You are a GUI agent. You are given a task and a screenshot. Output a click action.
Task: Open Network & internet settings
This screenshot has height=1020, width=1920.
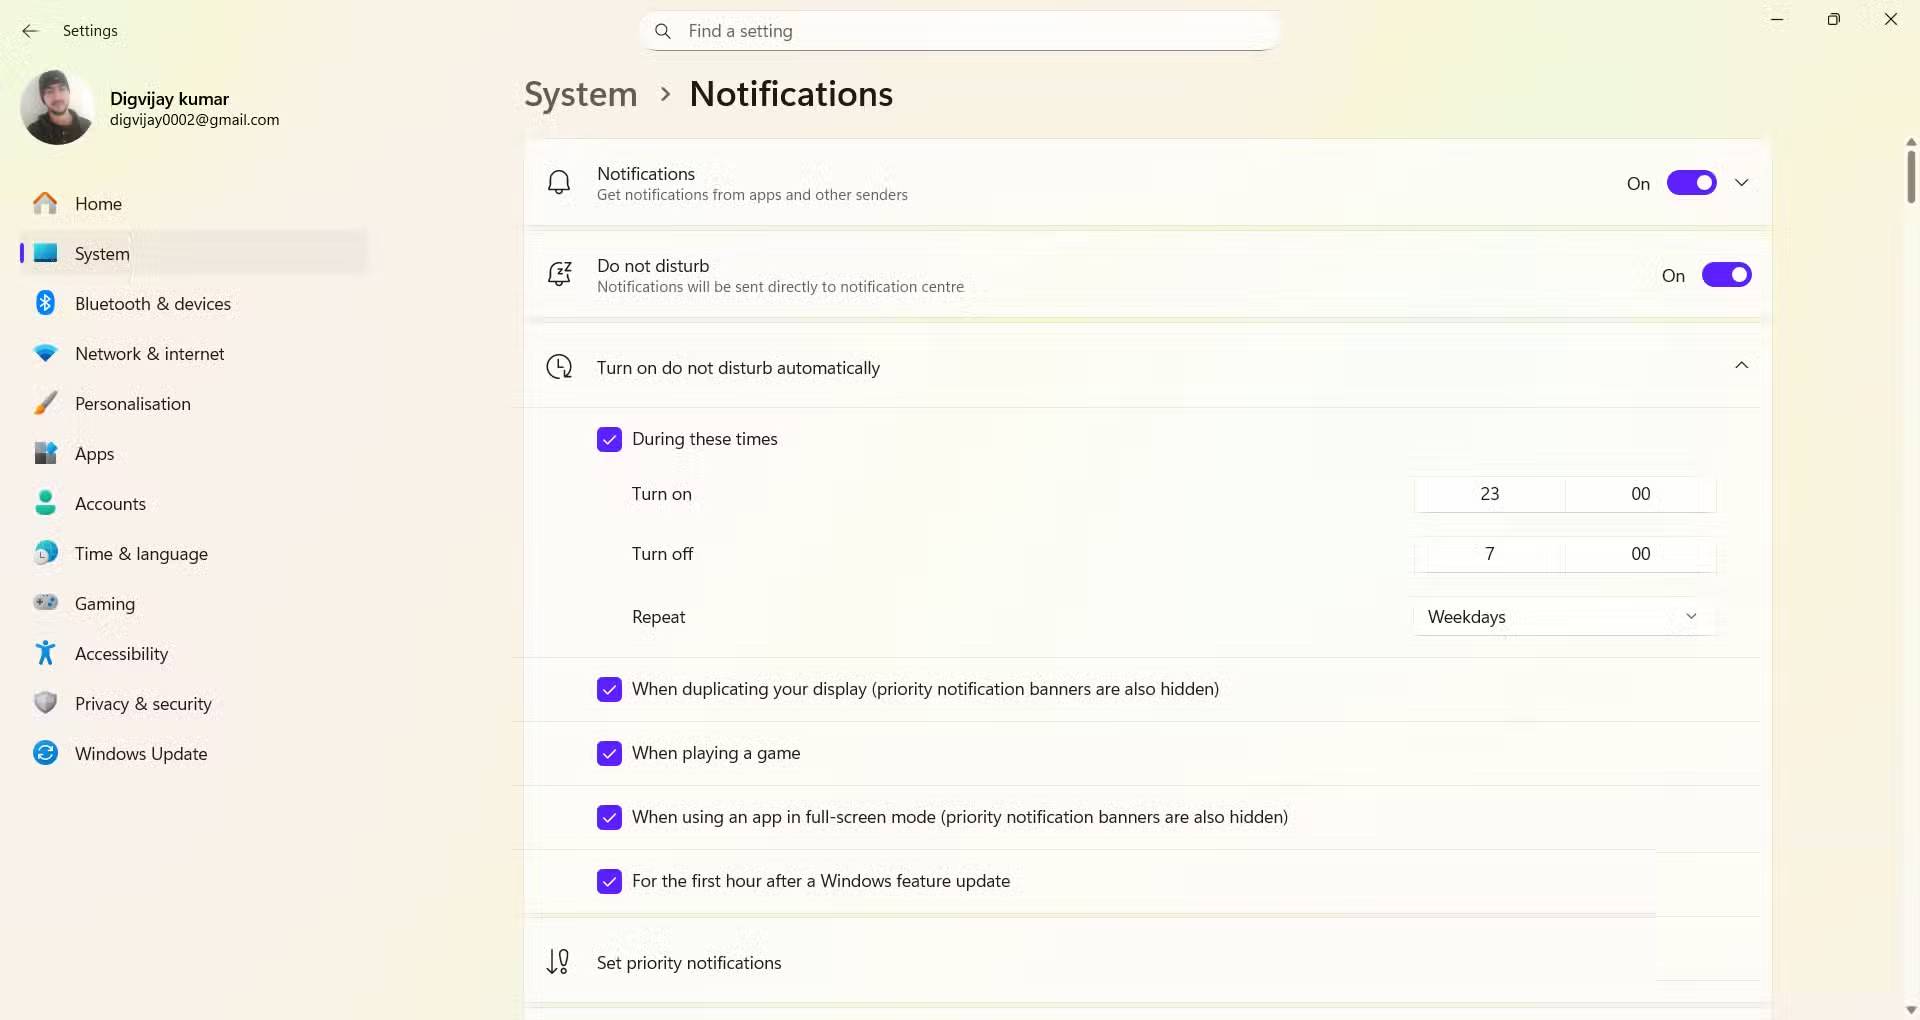tap(150, 354)
